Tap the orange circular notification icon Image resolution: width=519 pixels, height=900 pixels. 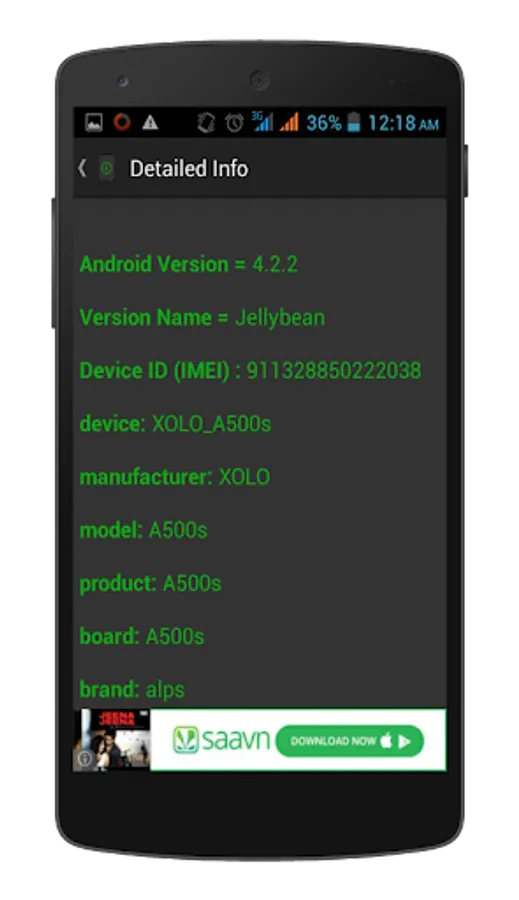122,122
